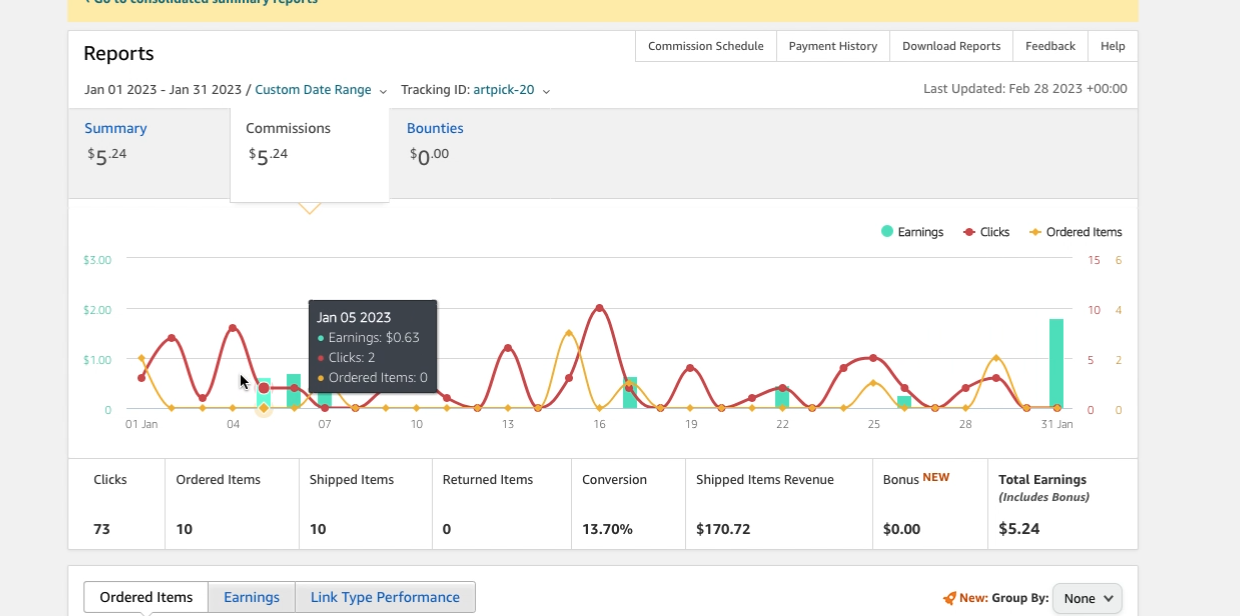Click the Conversion 13.70% value
The width and height of the screenshot is (1240, 616).
607,529
